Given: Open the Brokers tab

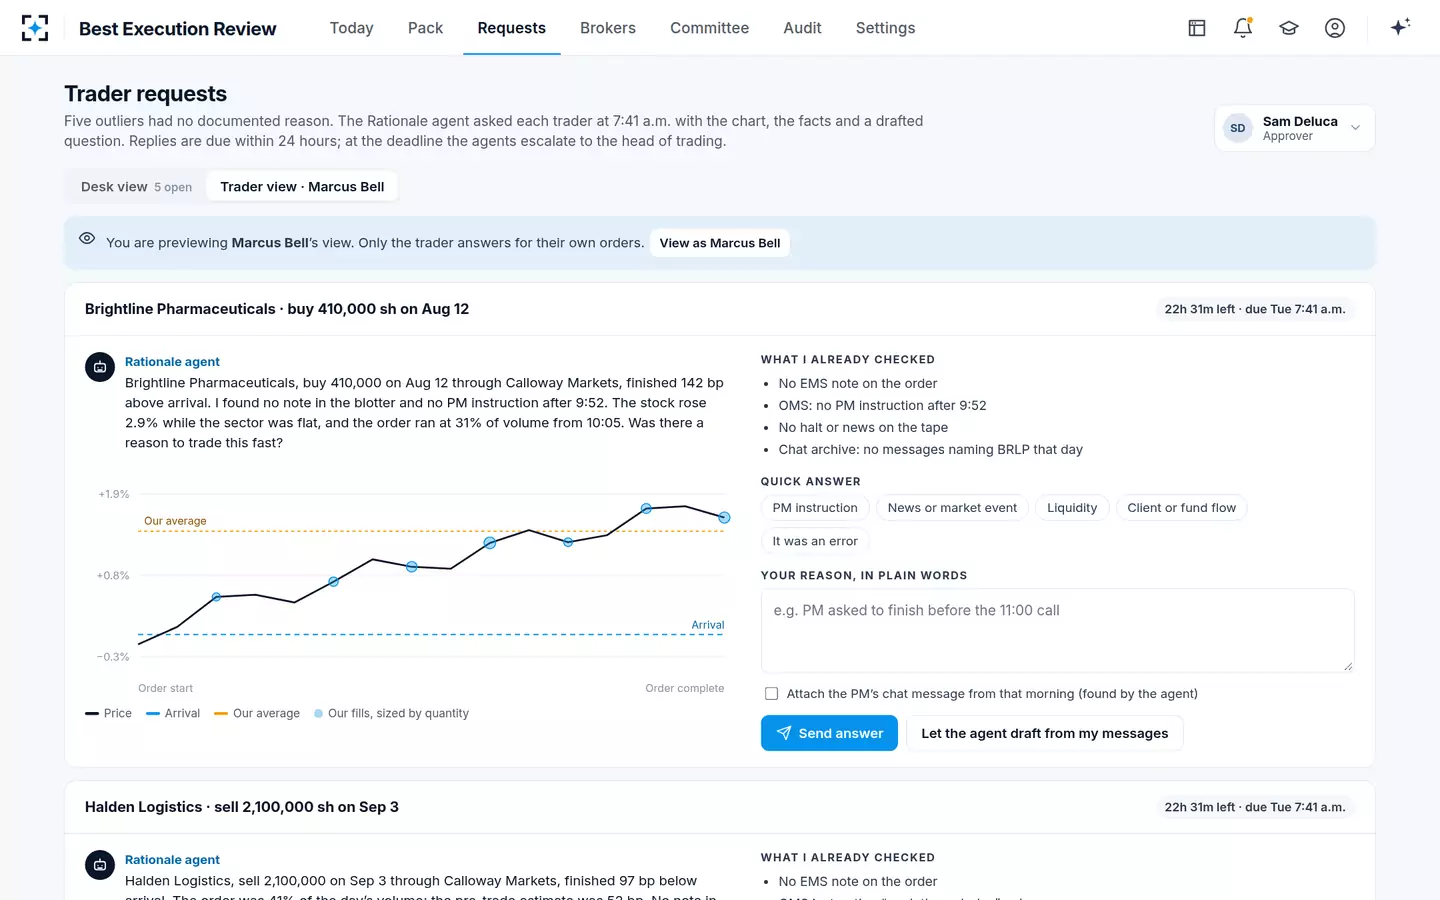Looking at the screenshot, I should (x=608, y=28).
